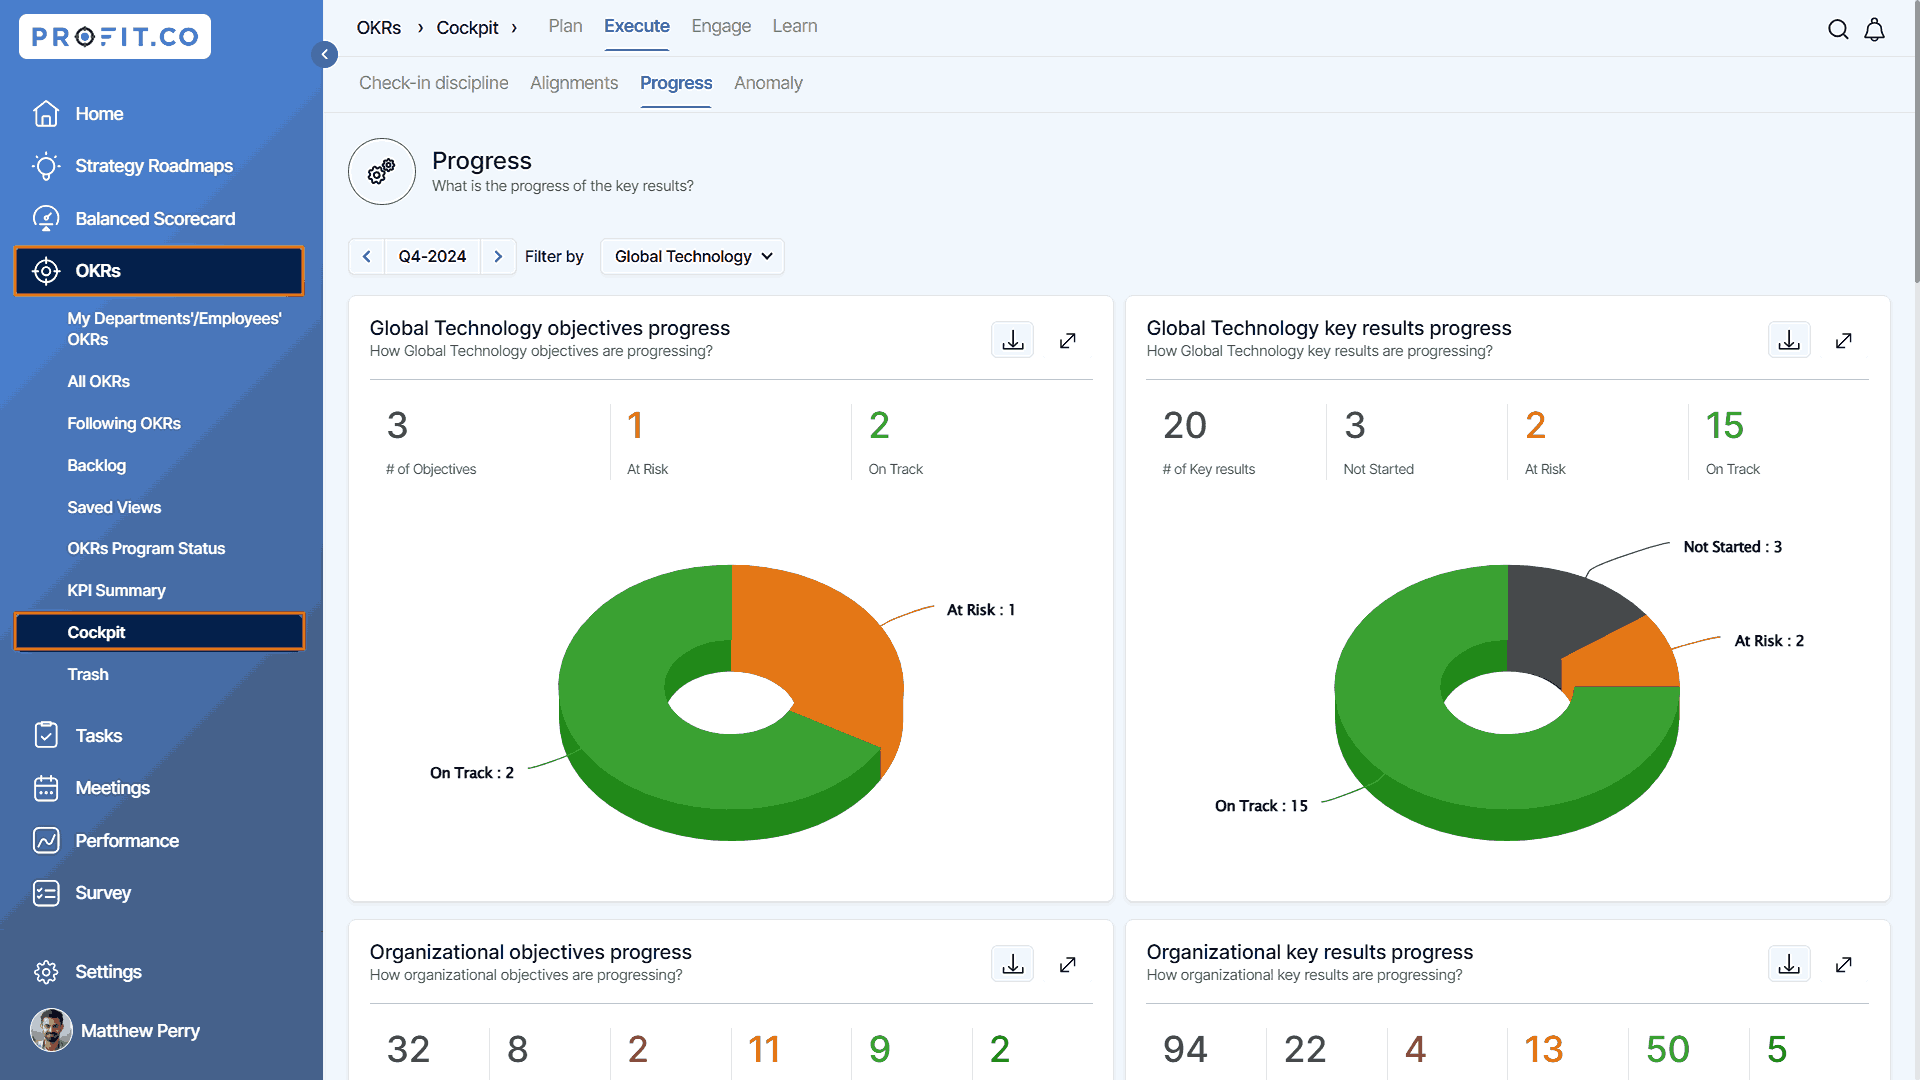This screenshot has width=1920, height=1080.
Task: Download Global Technology objectives progress chart
Action: coord(1012,340)
